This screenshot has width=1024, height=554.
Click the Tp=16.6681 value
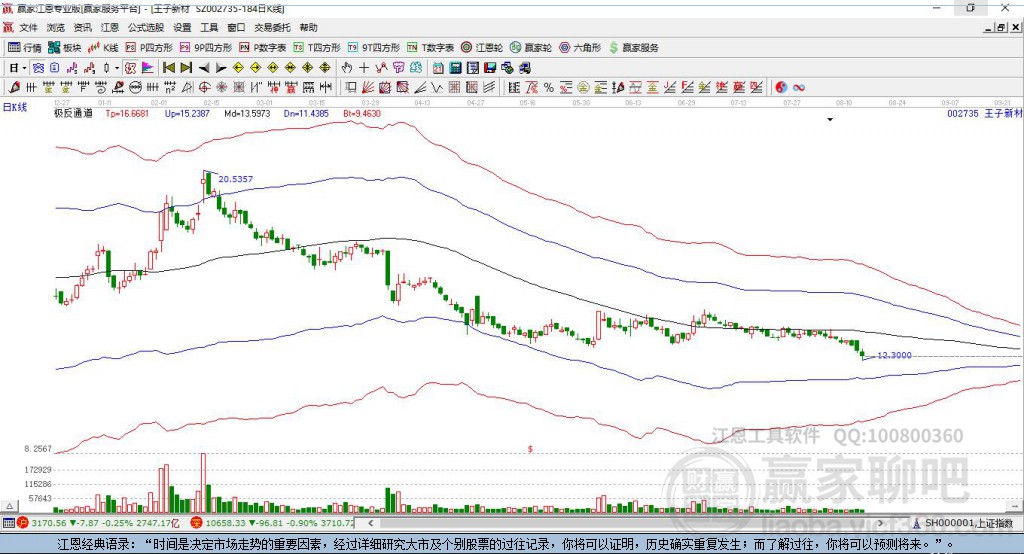pyautogui.click(x=127, y=113)
